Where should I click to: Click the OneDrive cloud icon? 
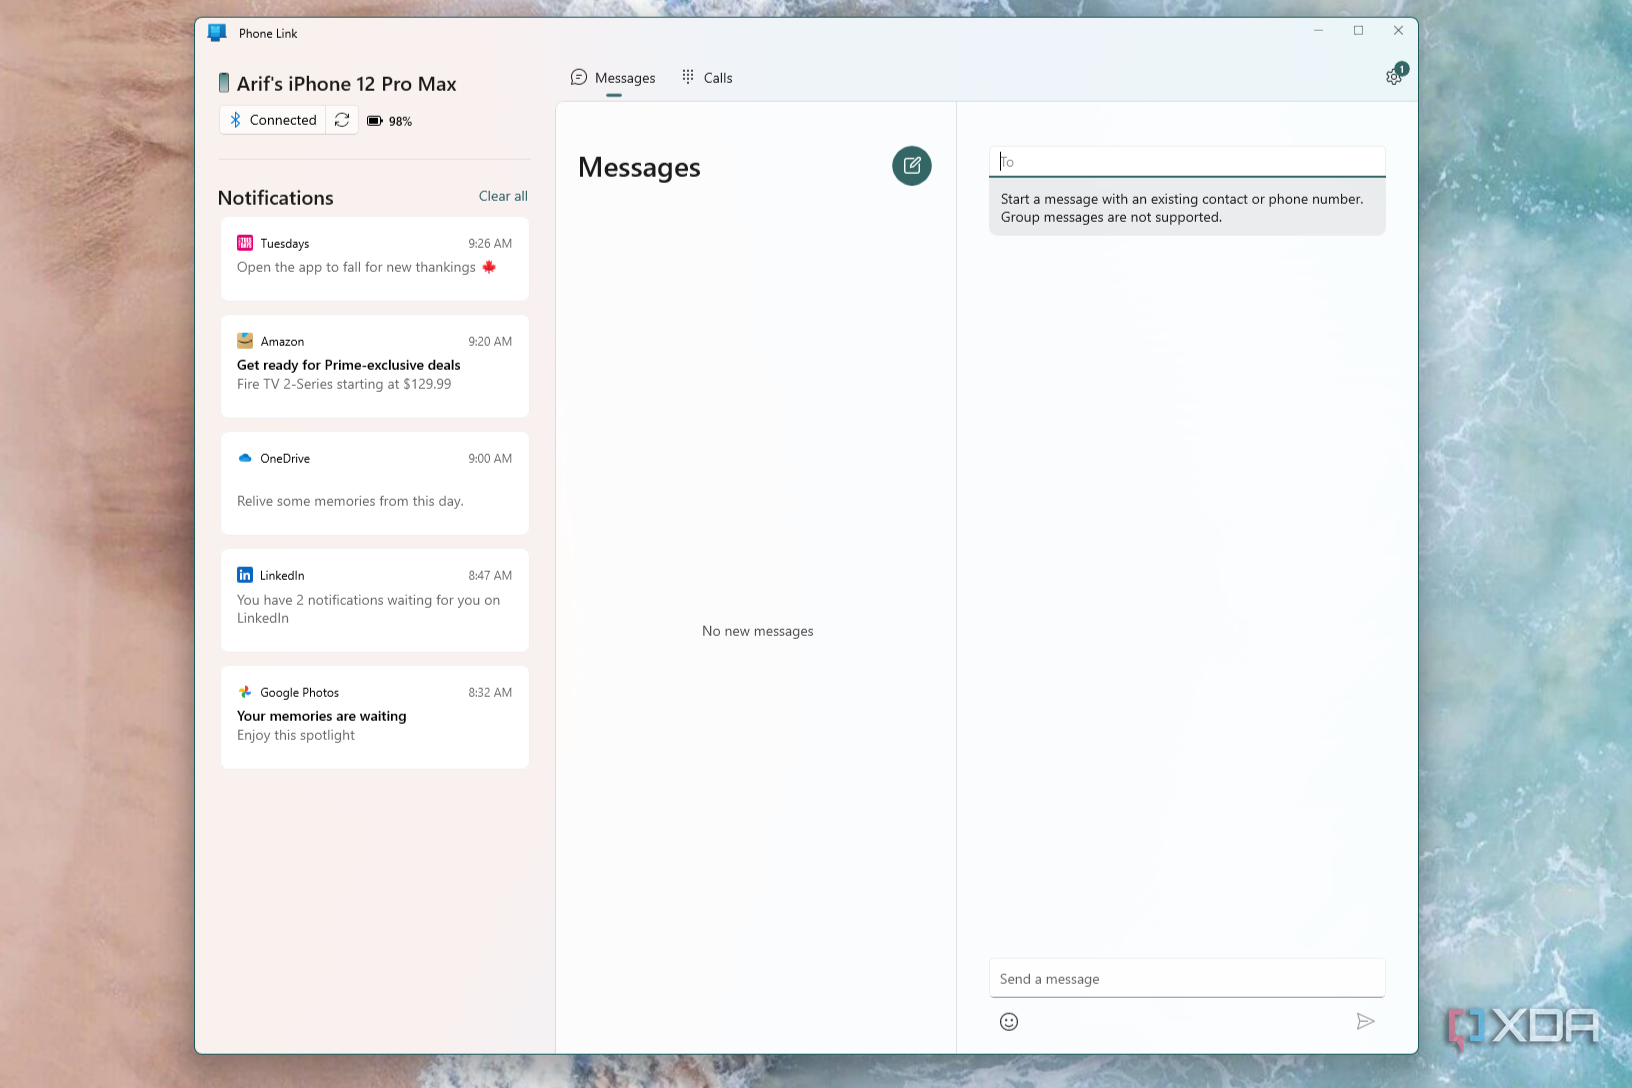click(245, 458)
